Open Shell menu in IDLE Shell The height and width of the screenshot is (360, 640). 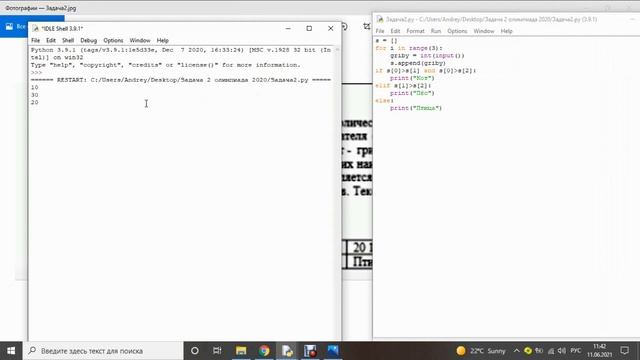[68, 40]
